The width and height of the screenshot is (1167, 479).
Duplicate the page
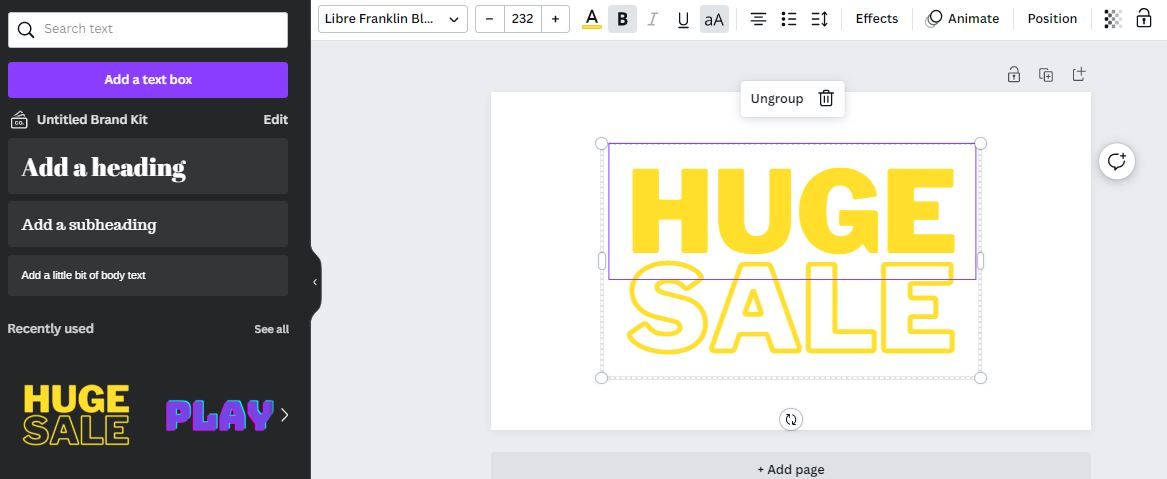(1046, 74)
